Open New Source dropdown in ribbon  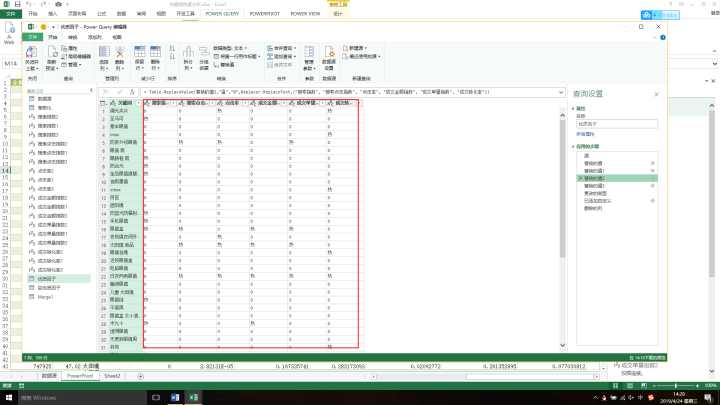[354, 48]
